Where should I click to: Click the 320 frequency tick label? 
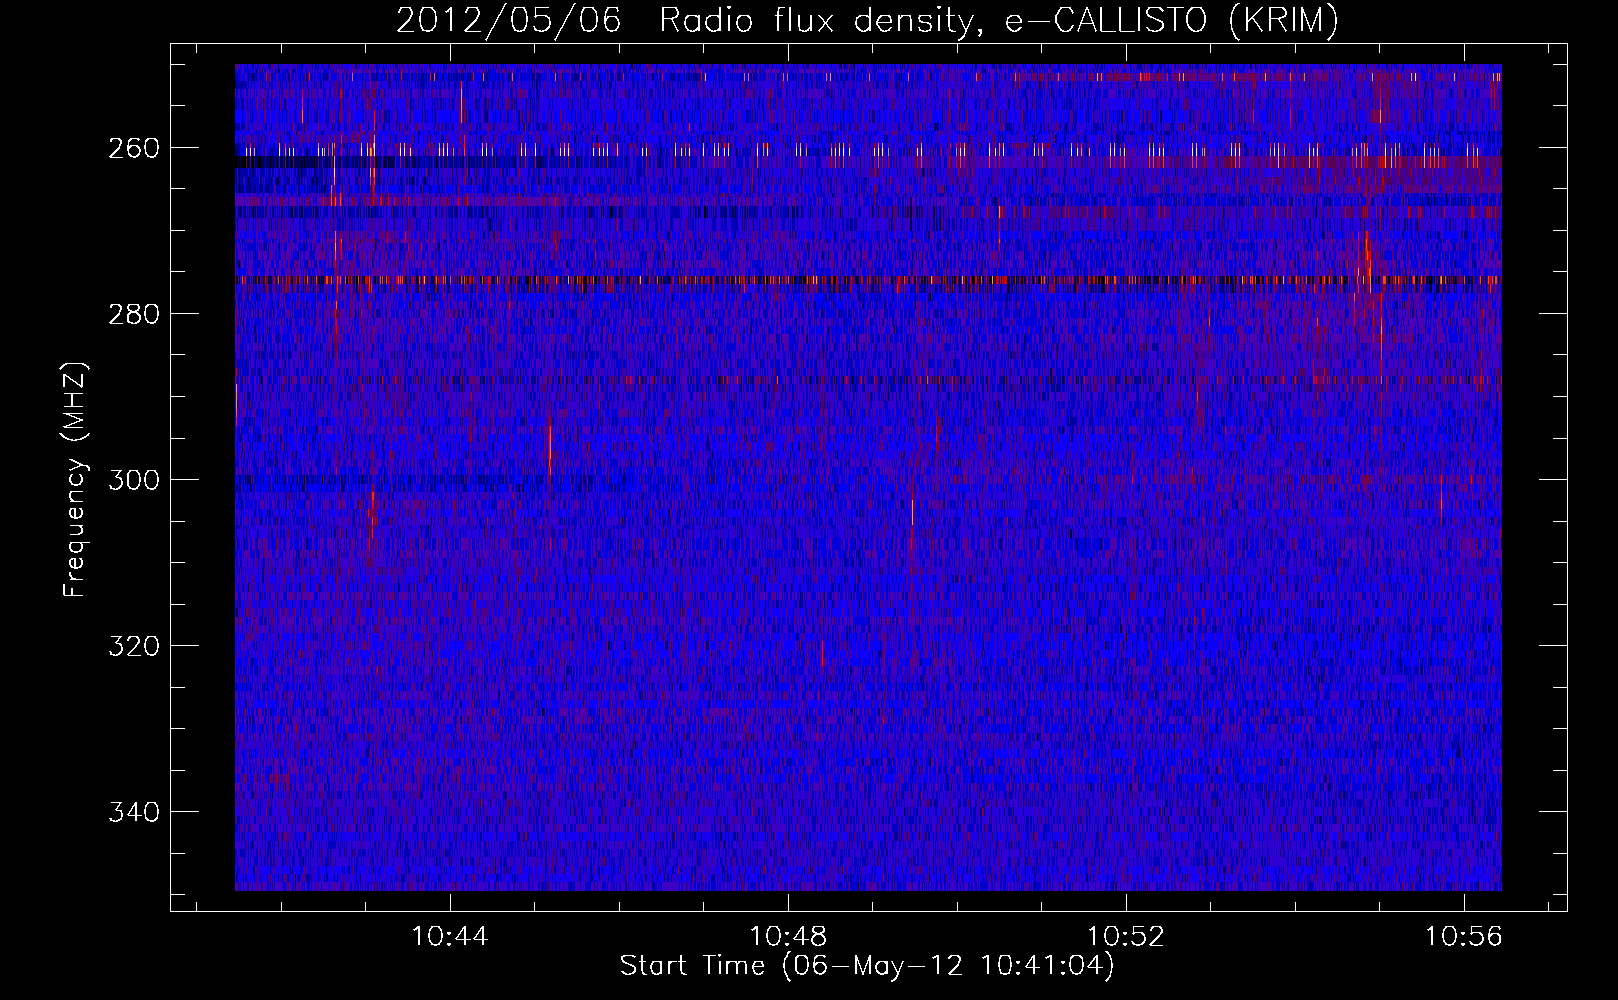[x=133, y=646]
